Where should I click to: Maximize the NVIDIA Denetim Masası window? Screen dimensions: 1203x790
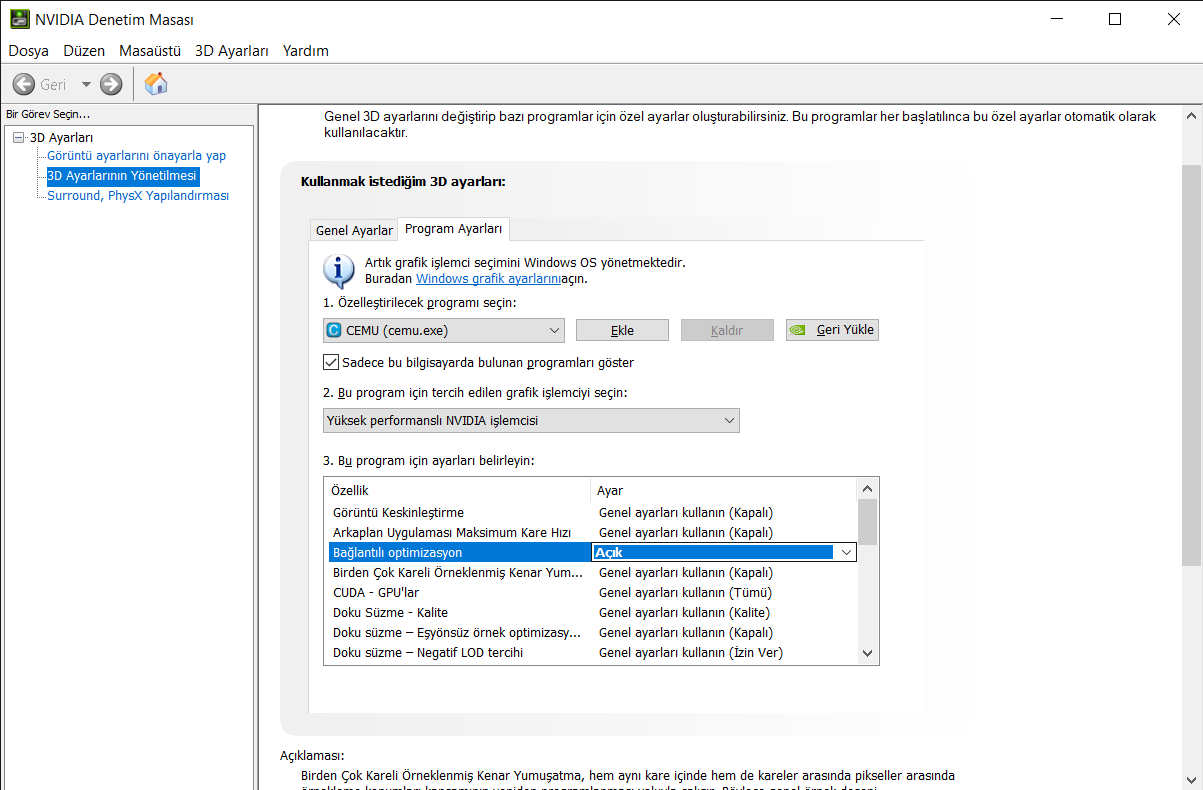pyautogui.click(x=1115, y=19)
